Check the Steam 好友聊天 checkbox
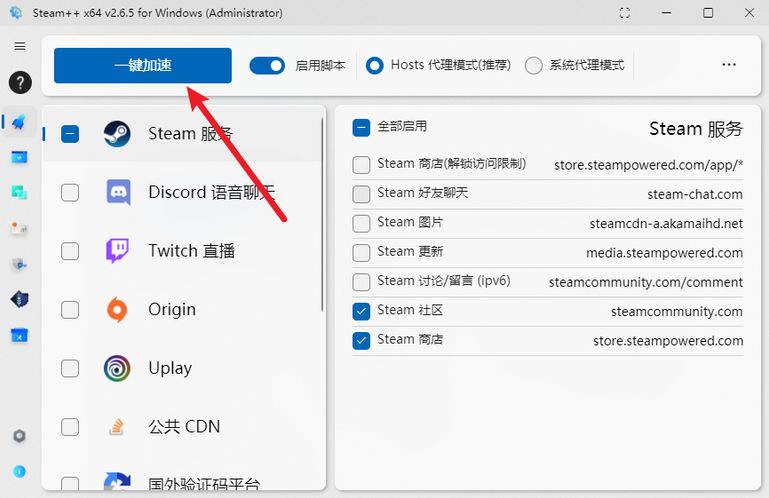Screen dimensions: 769x498 [361, 194]
